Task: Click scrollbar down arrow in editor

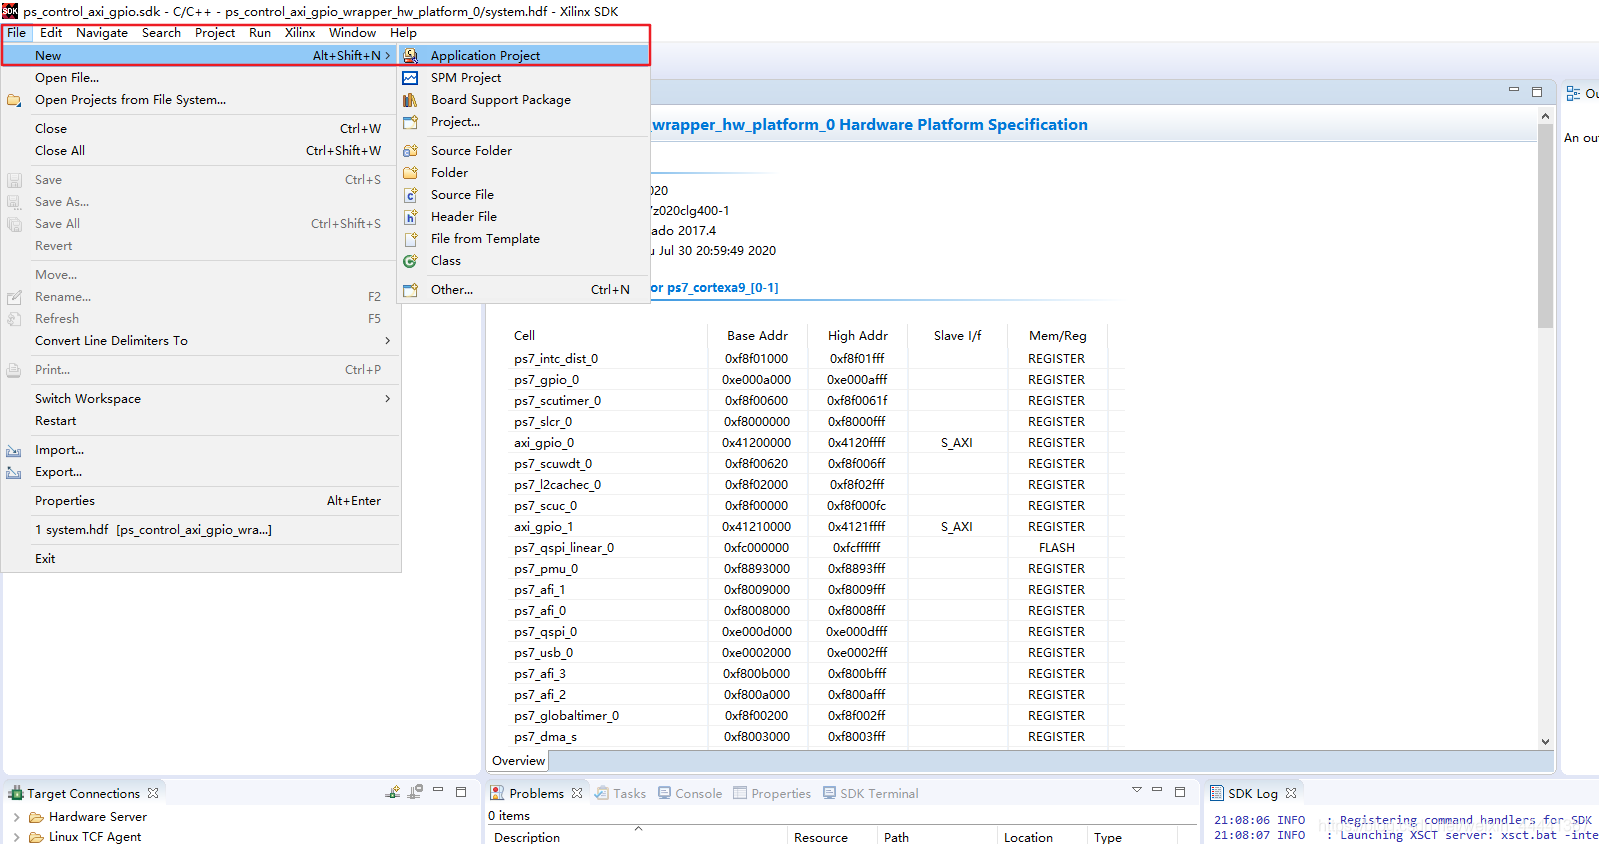Action: coord(1545,742)
